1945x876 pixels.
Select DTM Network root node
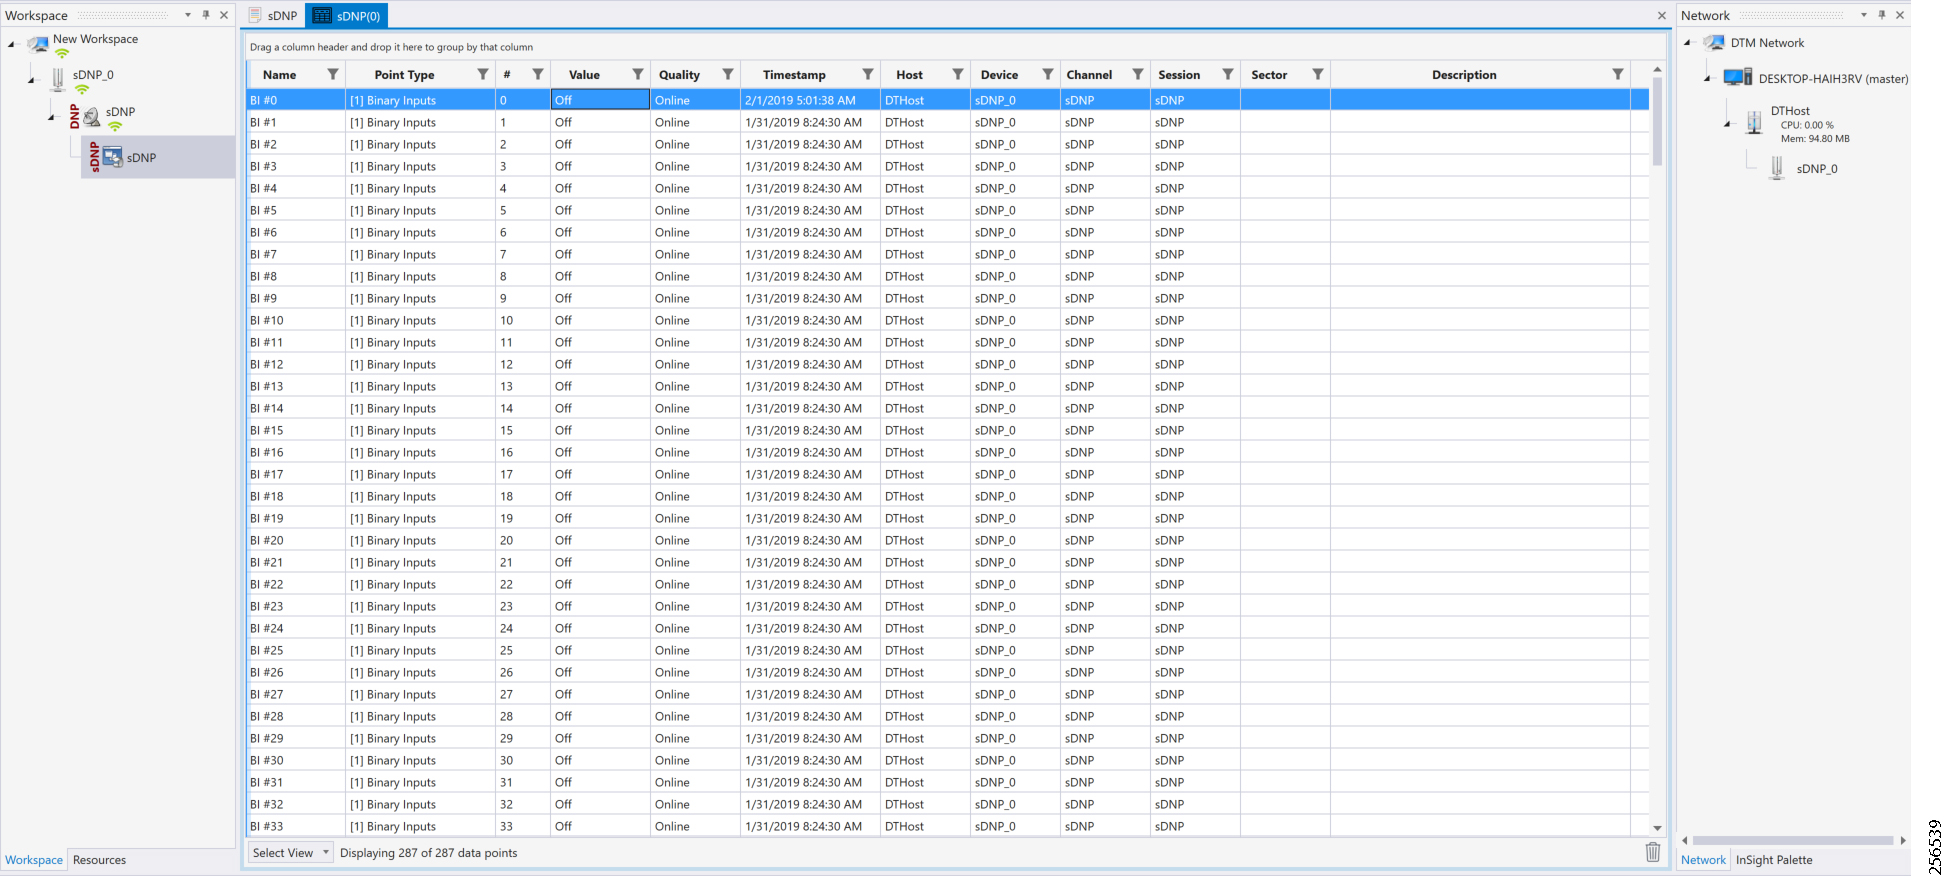tap(1767, 43)
